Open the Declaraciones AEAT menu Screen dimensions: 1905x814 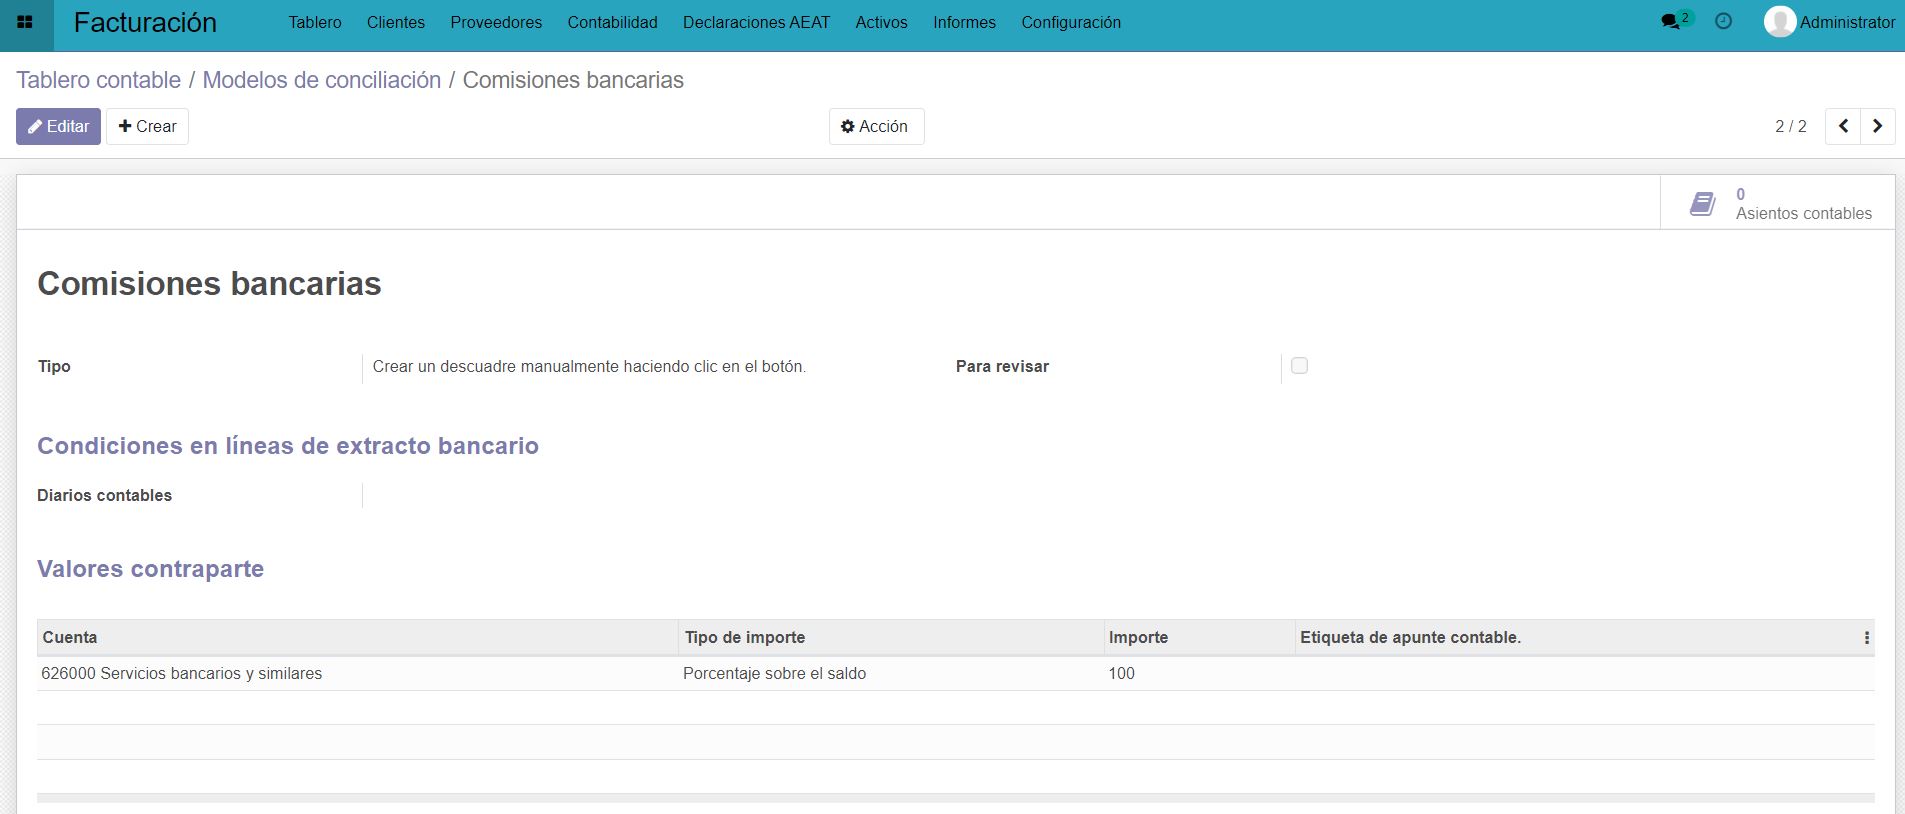[756, 22]
